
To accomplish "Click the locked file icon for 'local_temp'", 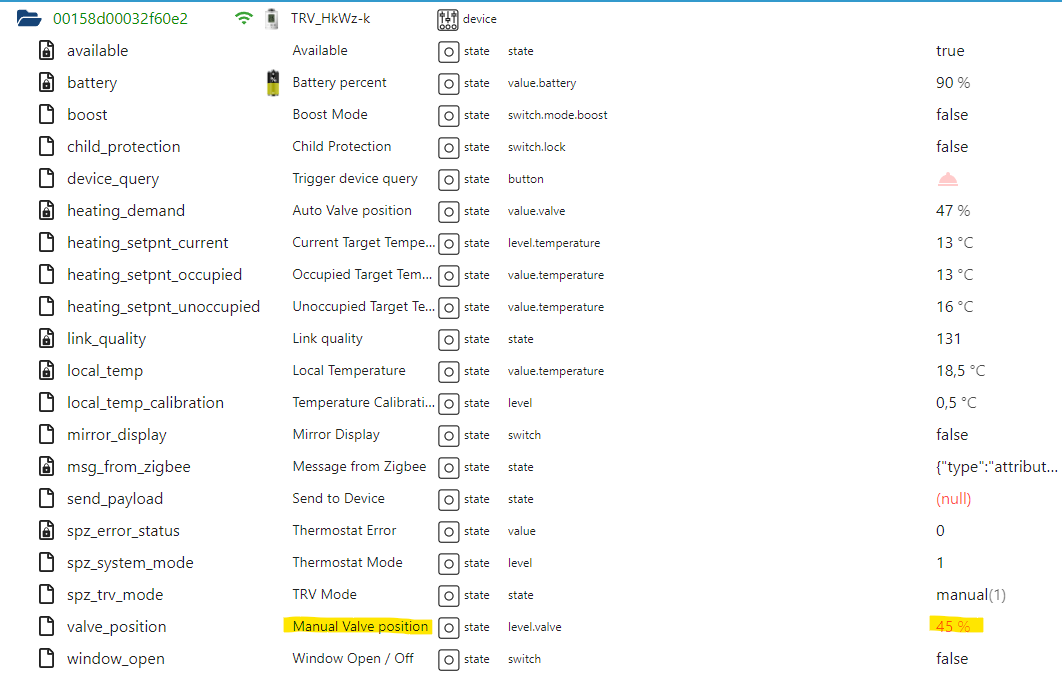I will 46,370.
